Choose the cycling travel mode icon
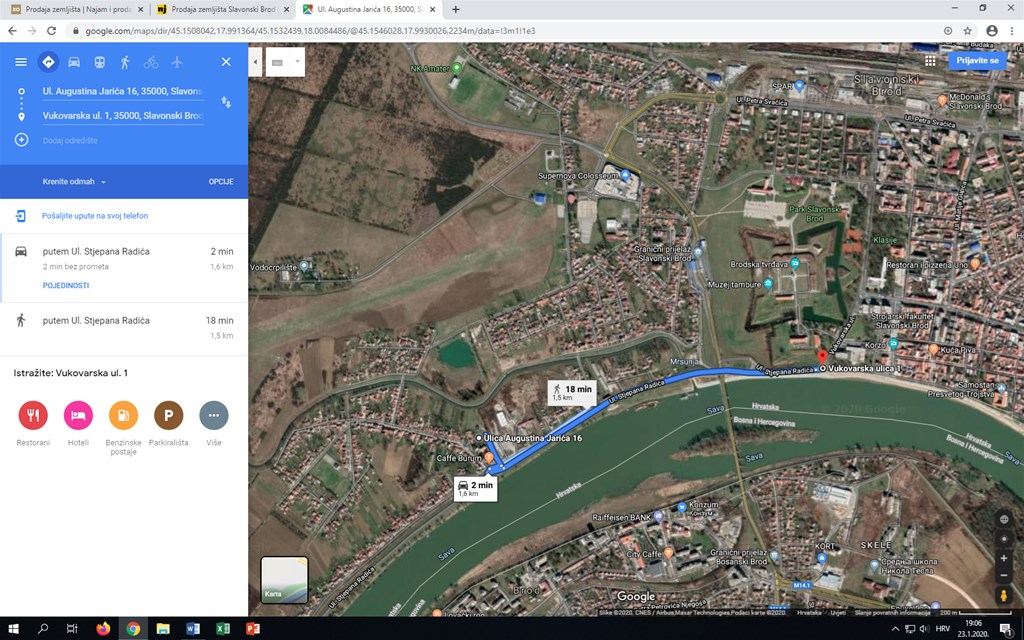Image resolution: width=1024 pixels, height=640 pixels. point(151,62)
